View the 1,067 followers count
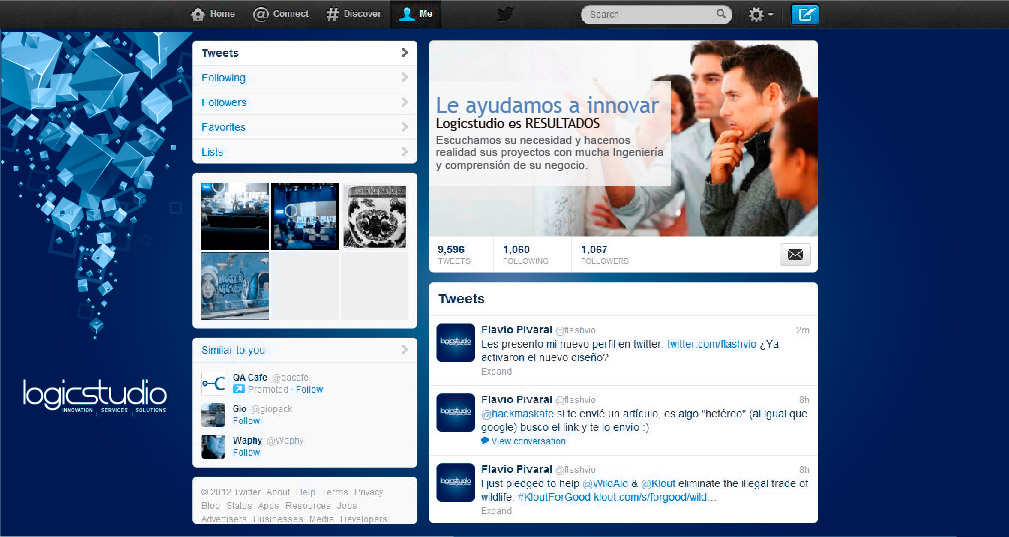Viewport: 1009px width, 537px height. tap(605, 255)
